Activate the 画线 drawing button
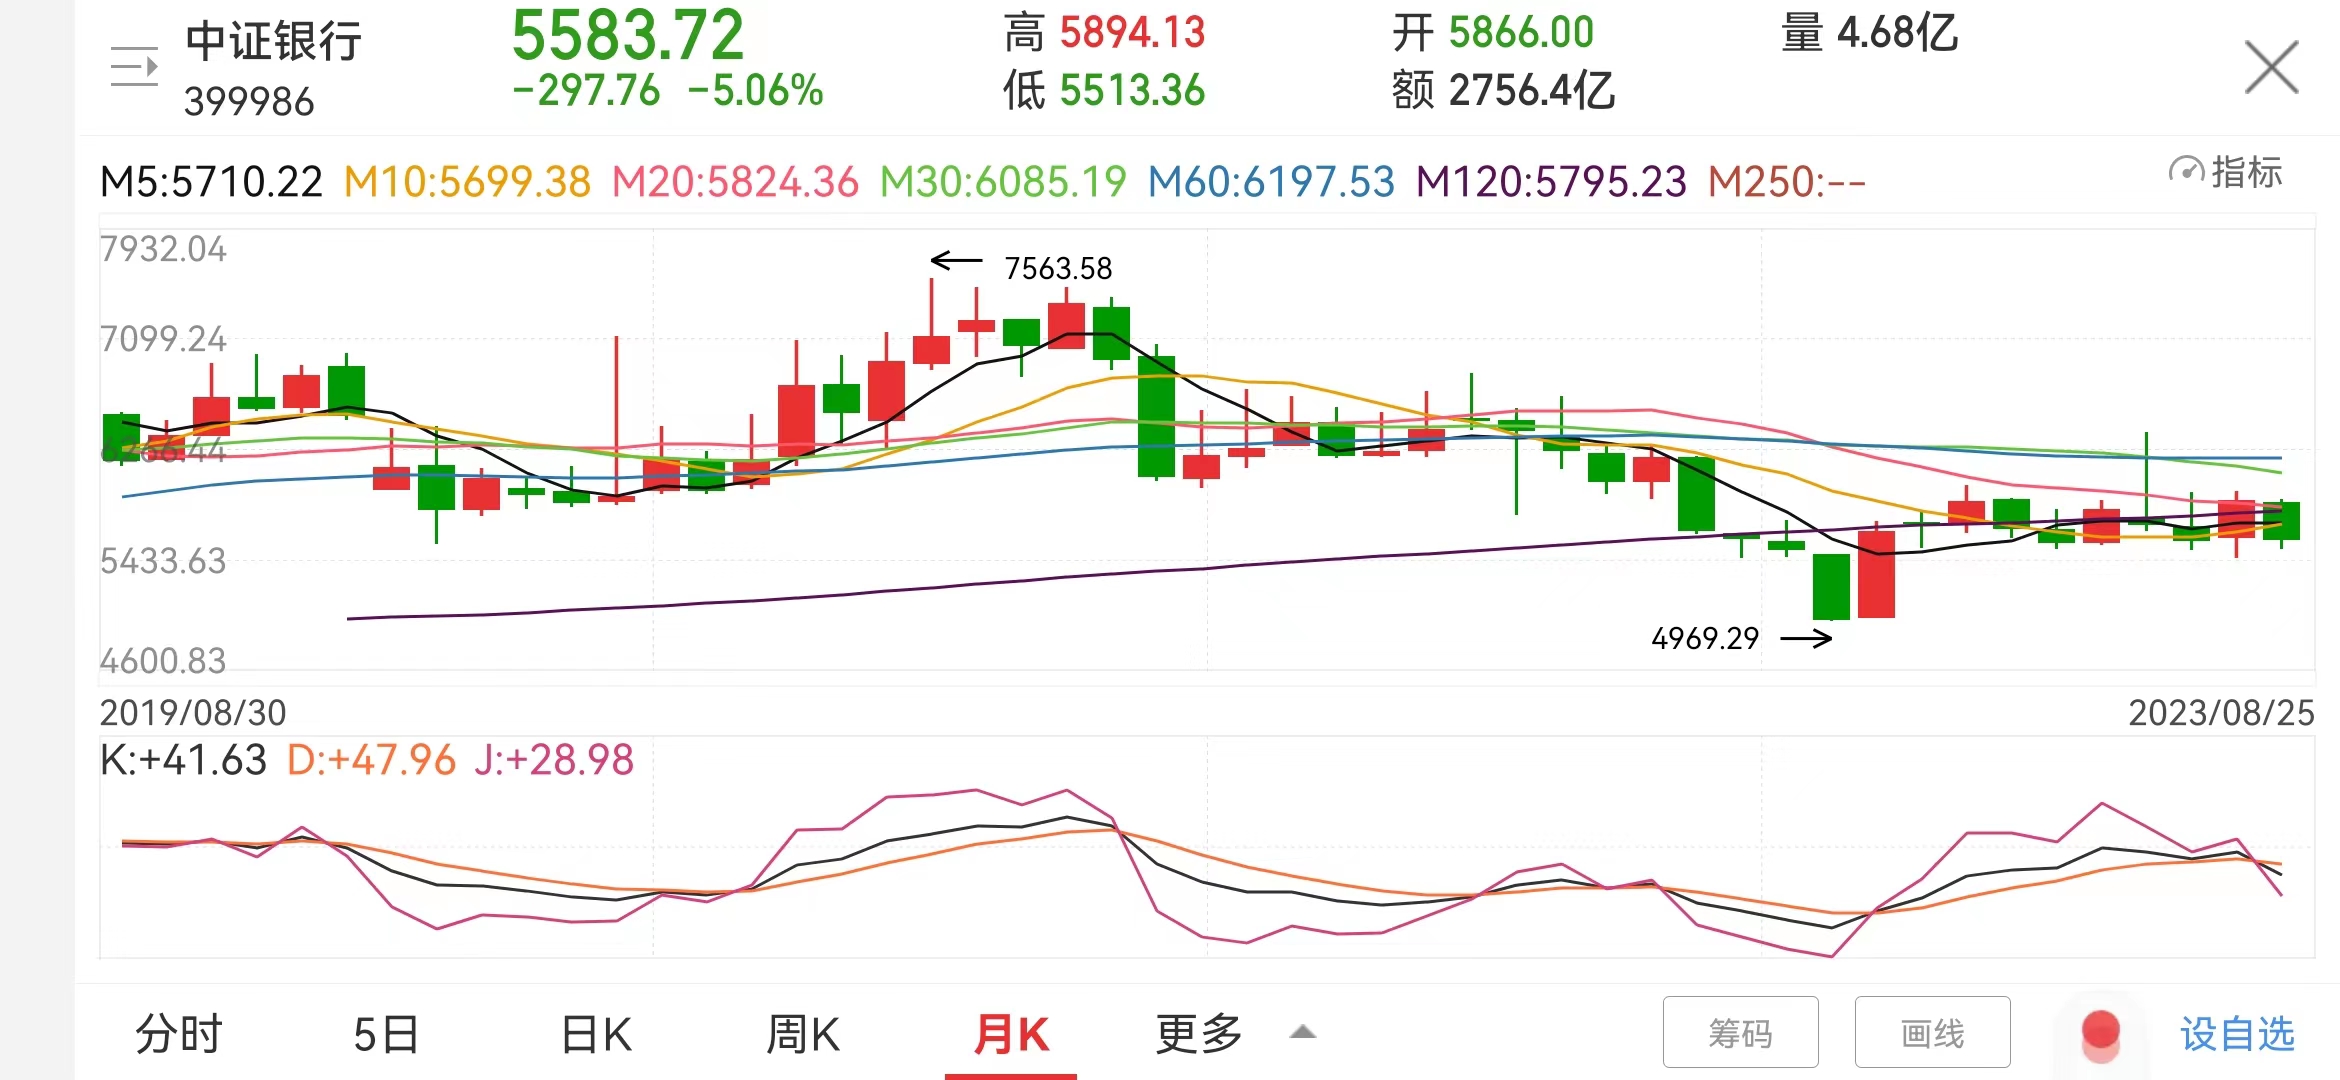Image resolution: width=2340 pixels, height=1080 pixels. (x=1933, y=1032)
